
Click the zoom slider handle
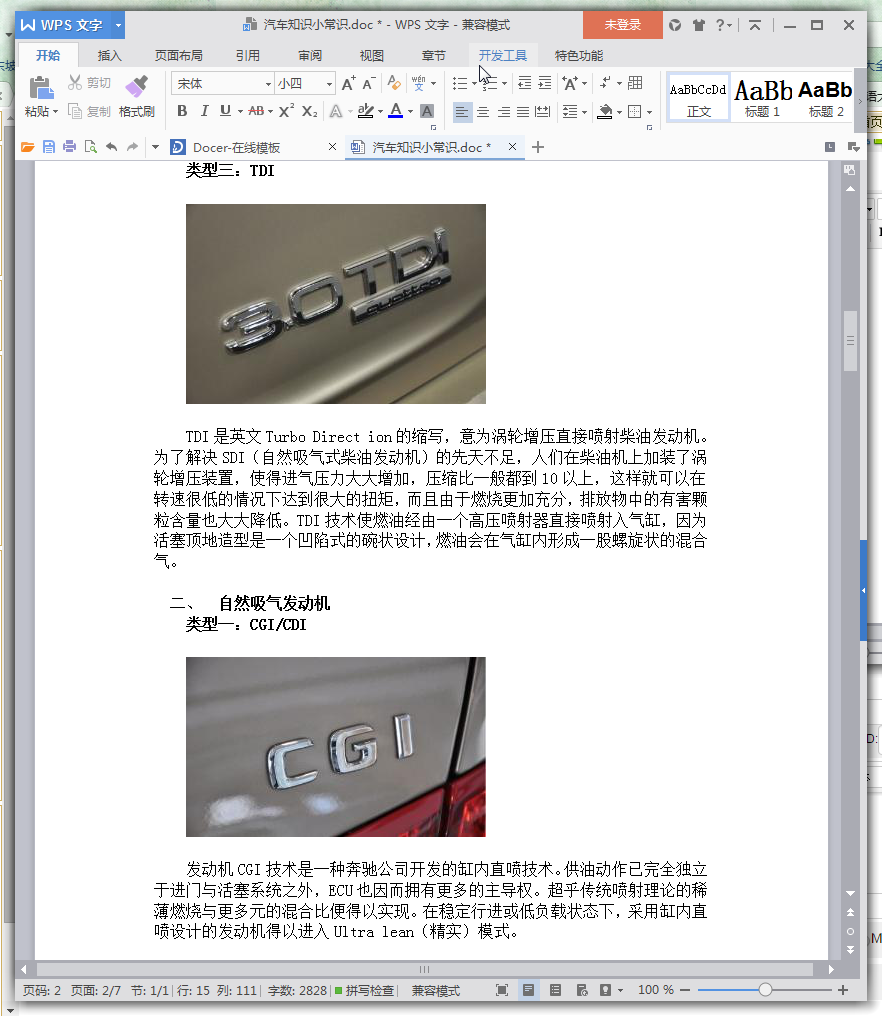point(765,989)
